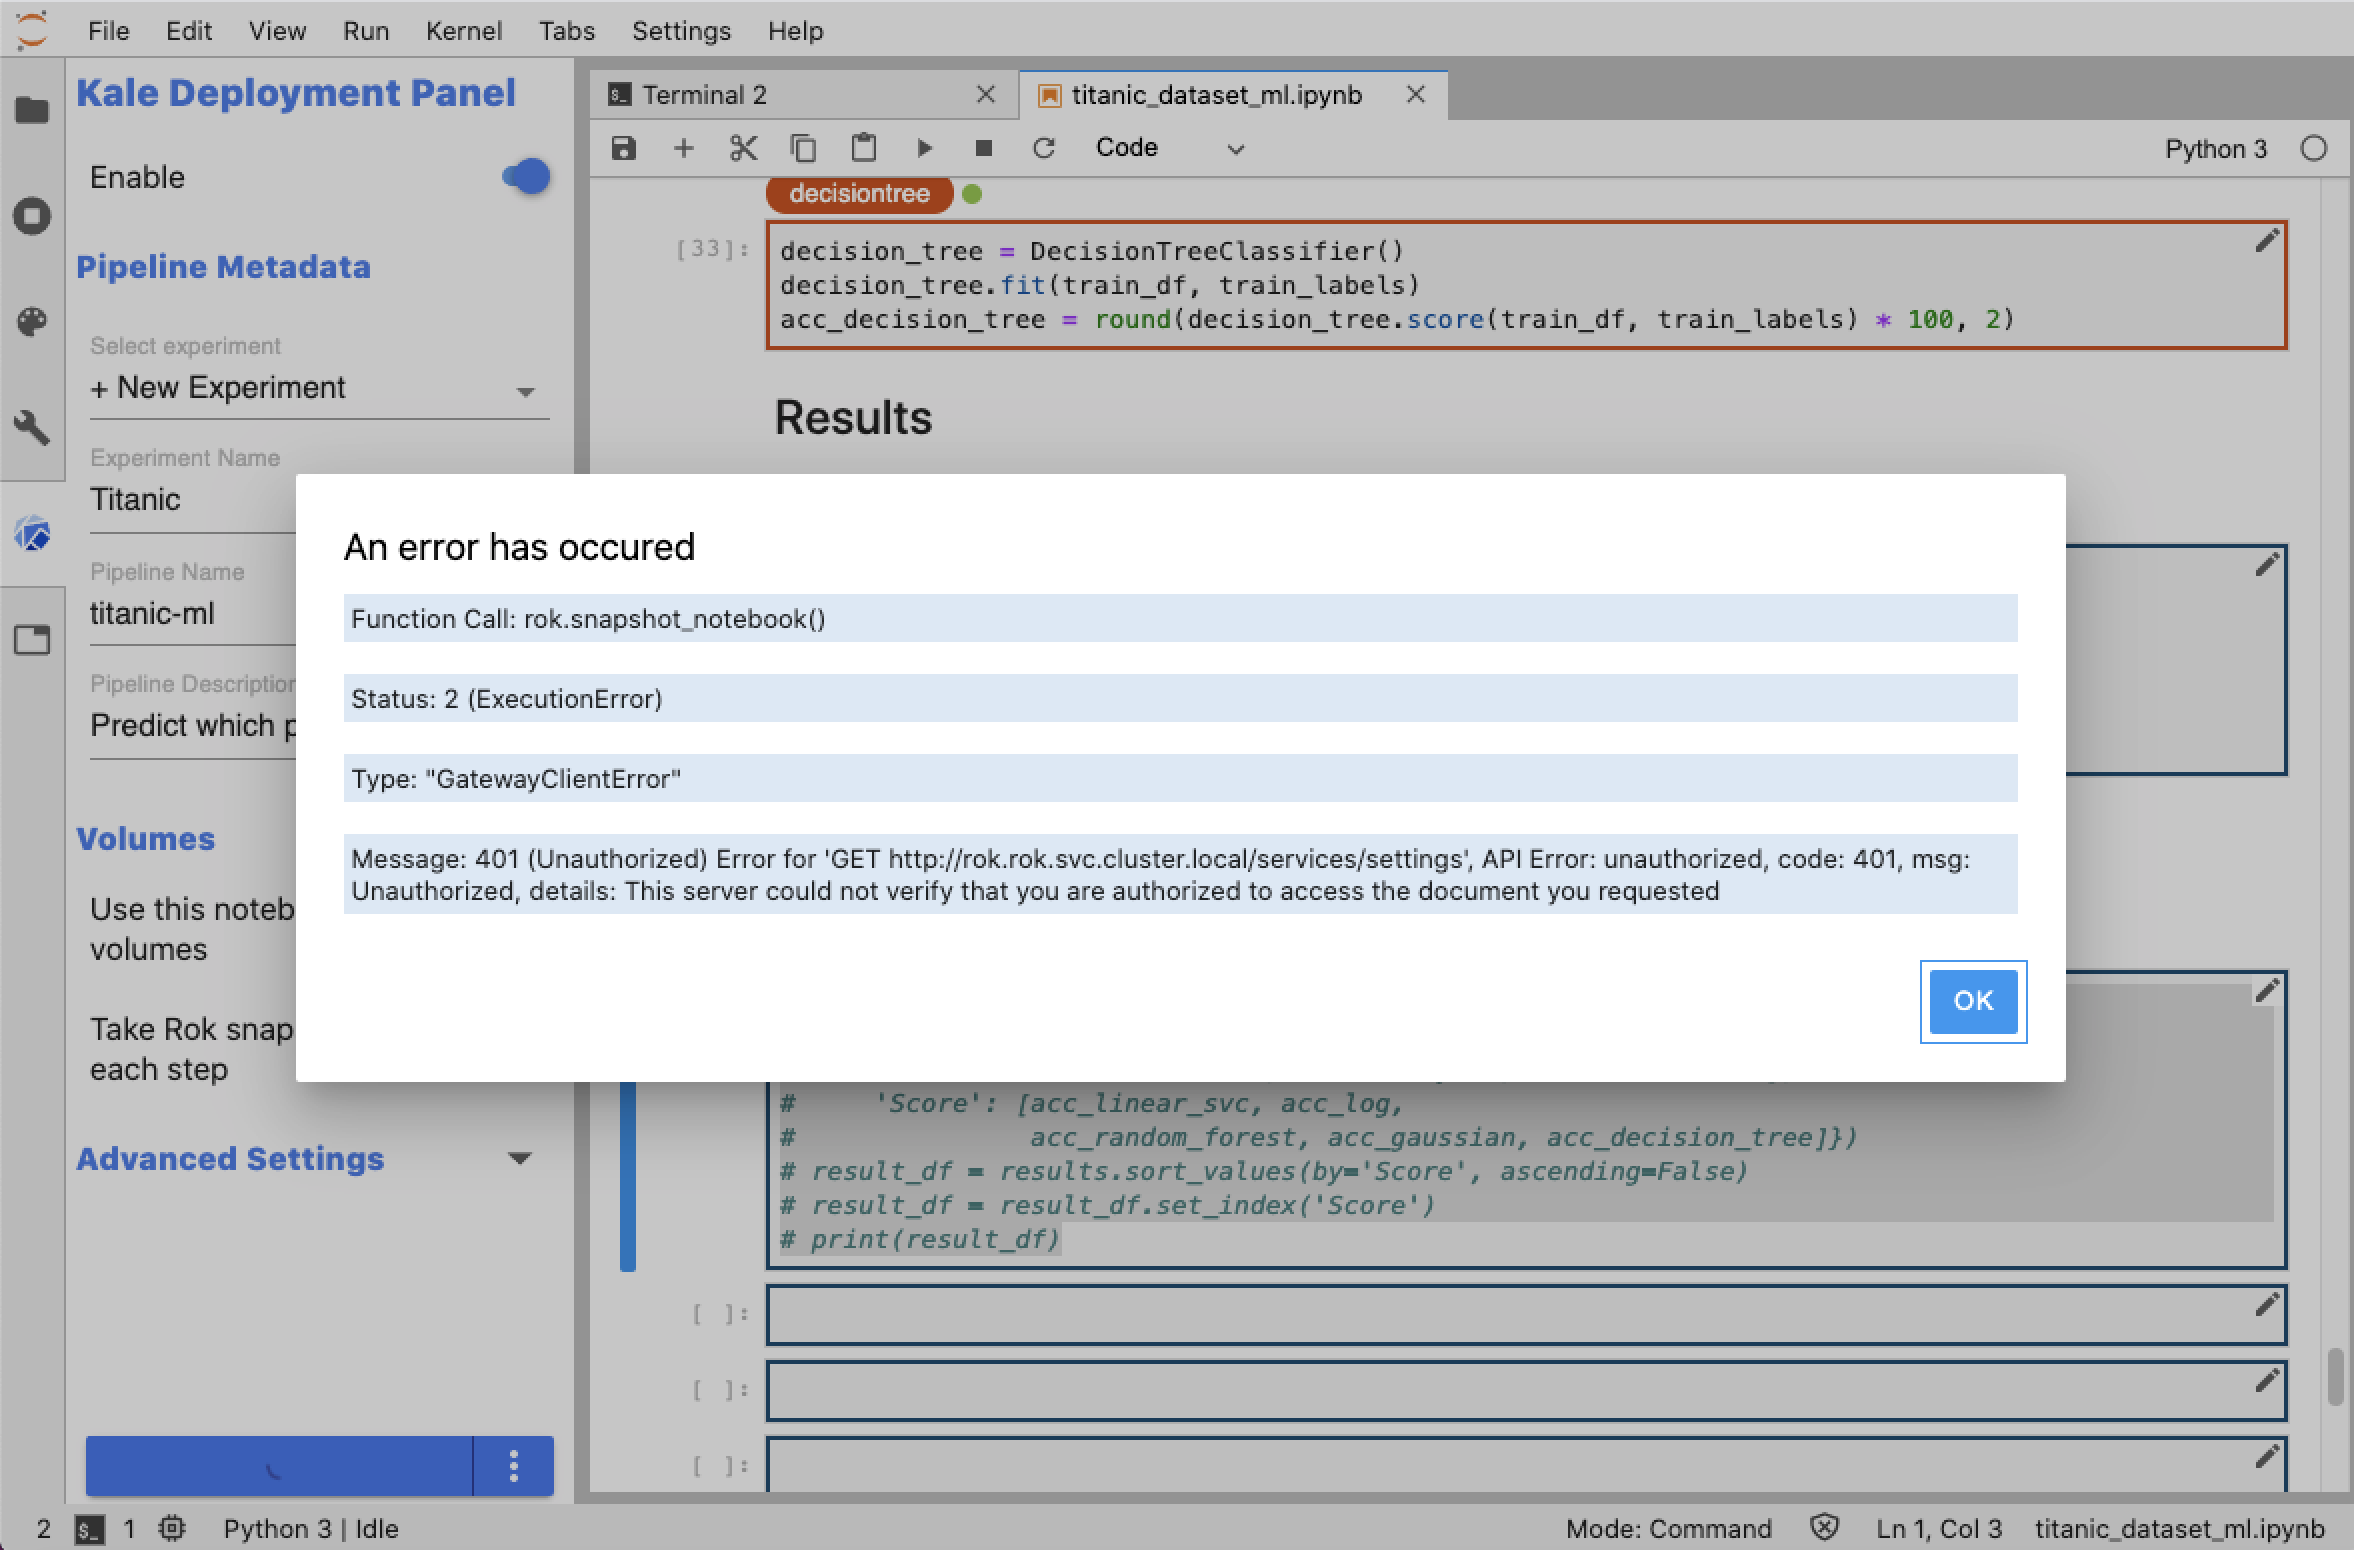Screen dimensions: 2354x1550
Task: Open the tabs sidebar icon
Action: point(32,640)
